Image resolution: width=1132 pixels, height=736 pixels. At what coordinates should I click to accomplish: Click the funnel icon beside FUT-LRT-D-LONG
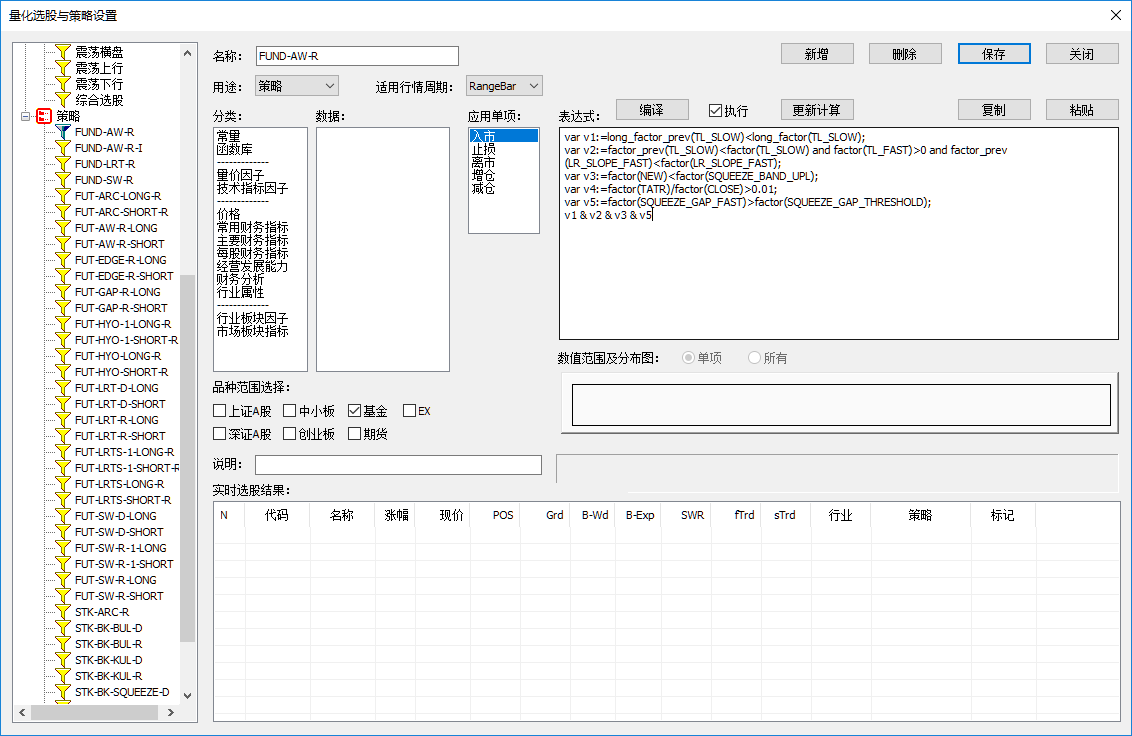point(64,388)
